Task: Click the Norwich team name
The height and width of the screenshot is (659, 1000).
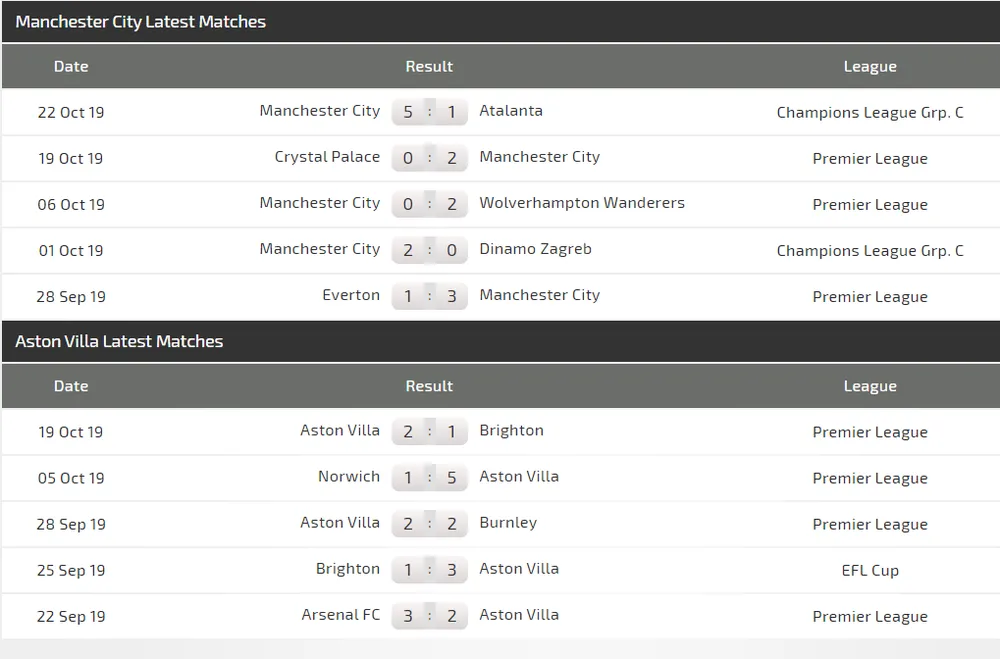Action: pyautogui.click(x=349, y=477)
